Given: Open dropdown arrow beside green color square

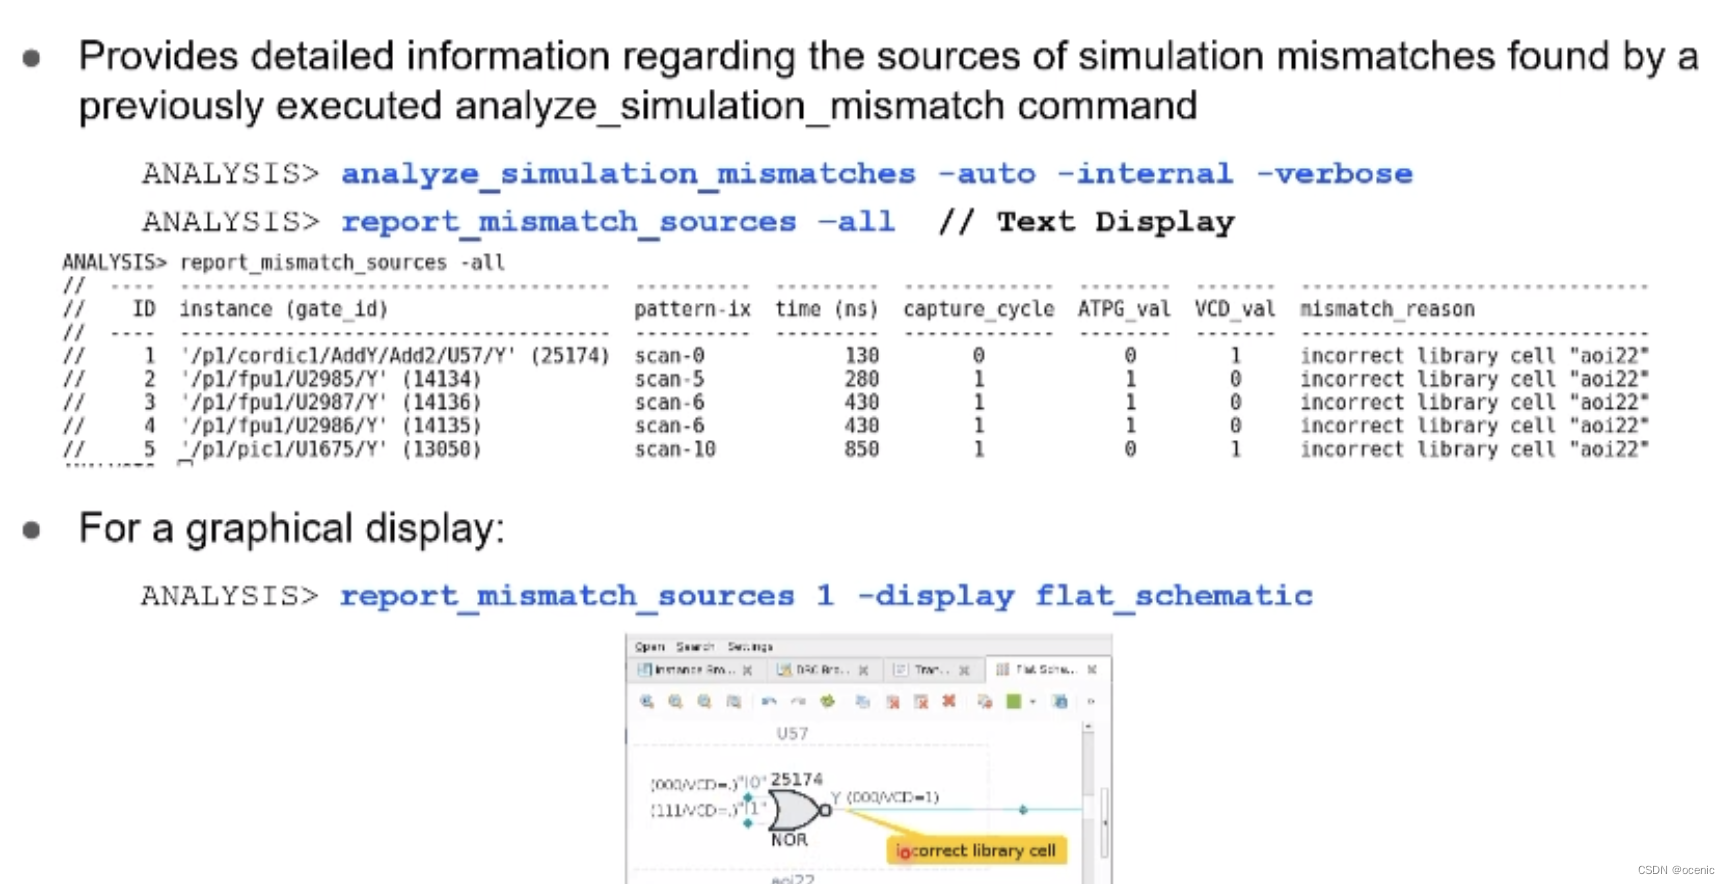Looking at the screenshot, I should pos(1032,702).
